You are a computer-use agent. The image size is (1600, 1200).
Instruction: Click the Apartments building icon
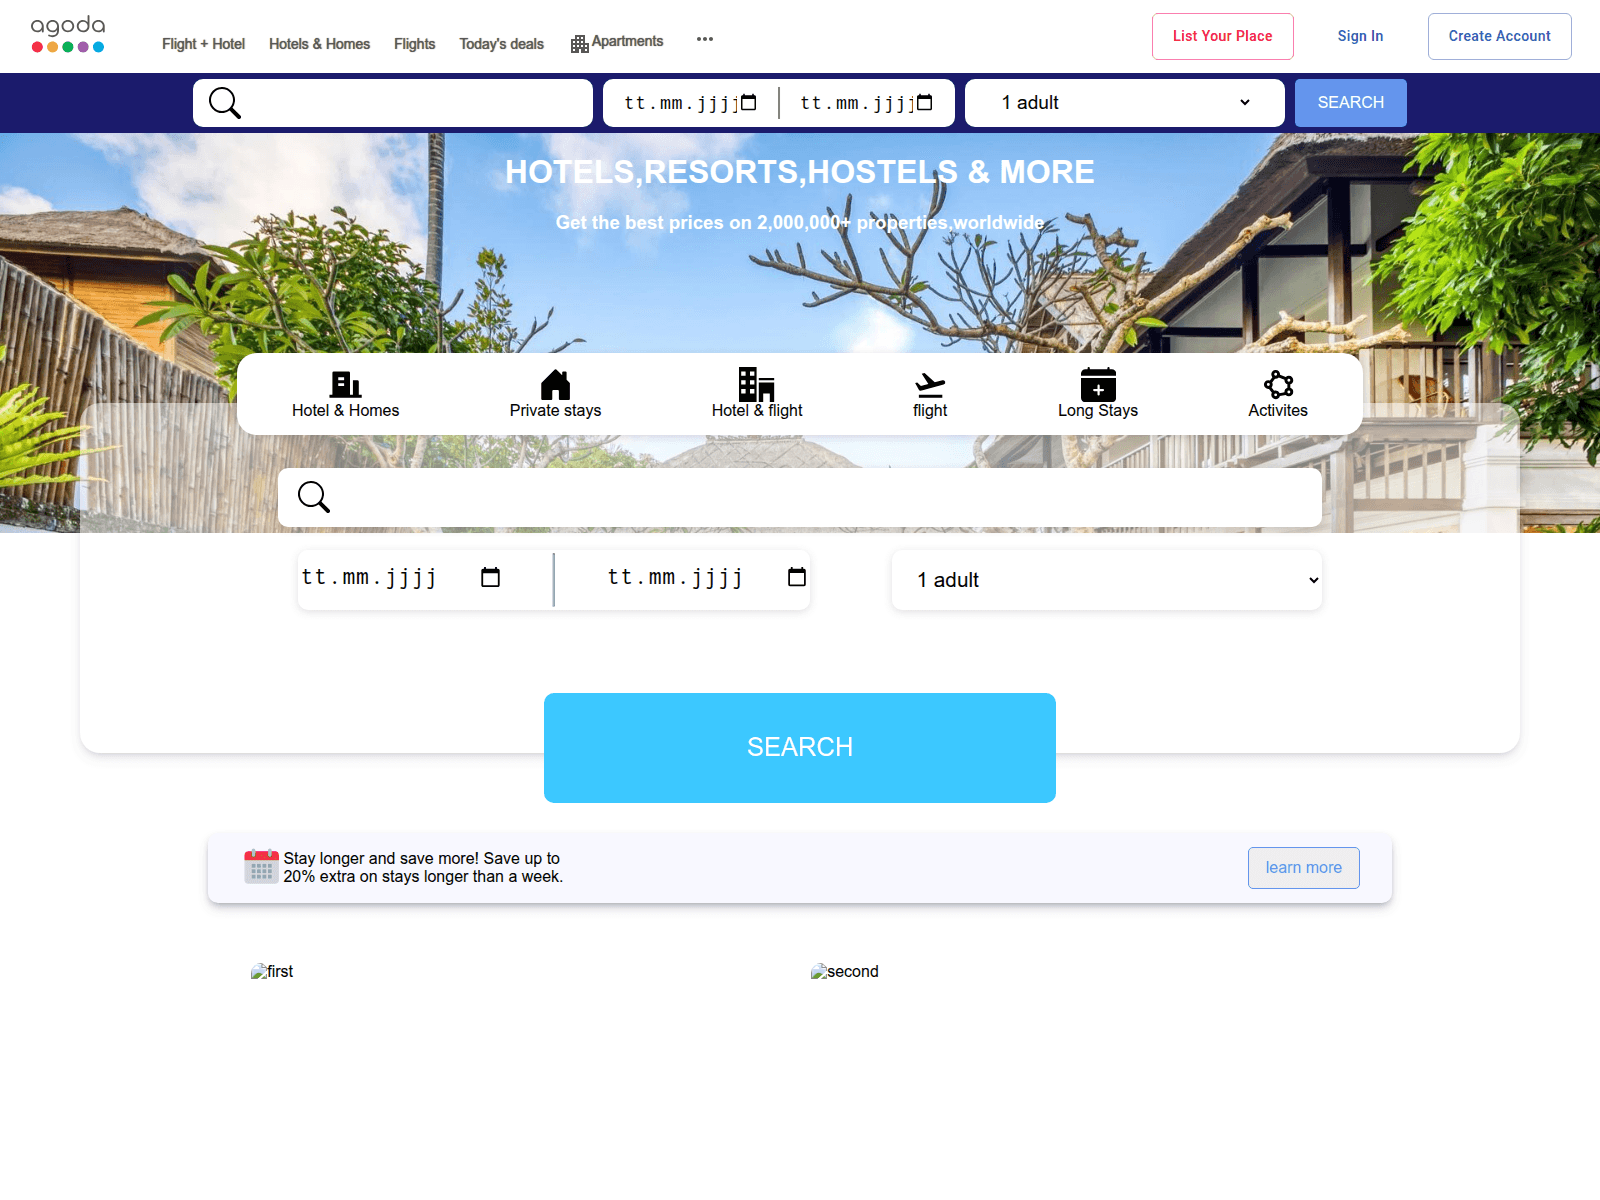coord(579,44)
